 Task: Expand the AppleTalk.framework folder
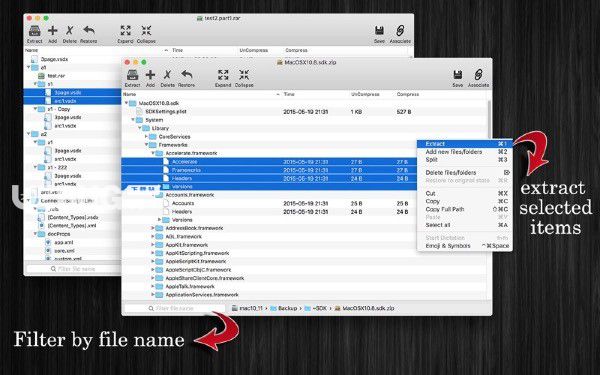pos(153,286)
